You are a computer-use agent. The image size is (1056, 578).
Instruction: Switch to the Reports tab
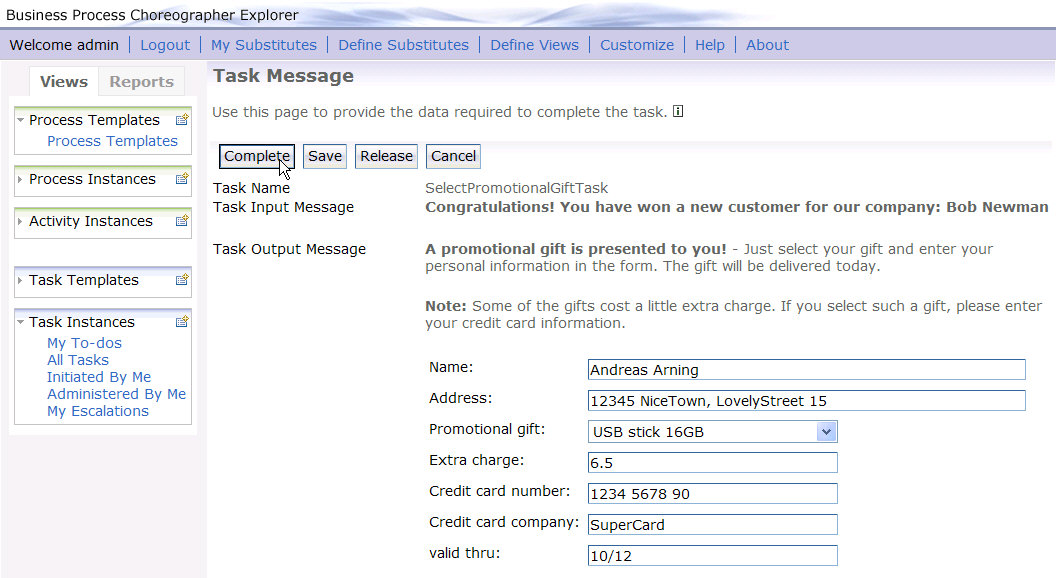click(141, 82)
